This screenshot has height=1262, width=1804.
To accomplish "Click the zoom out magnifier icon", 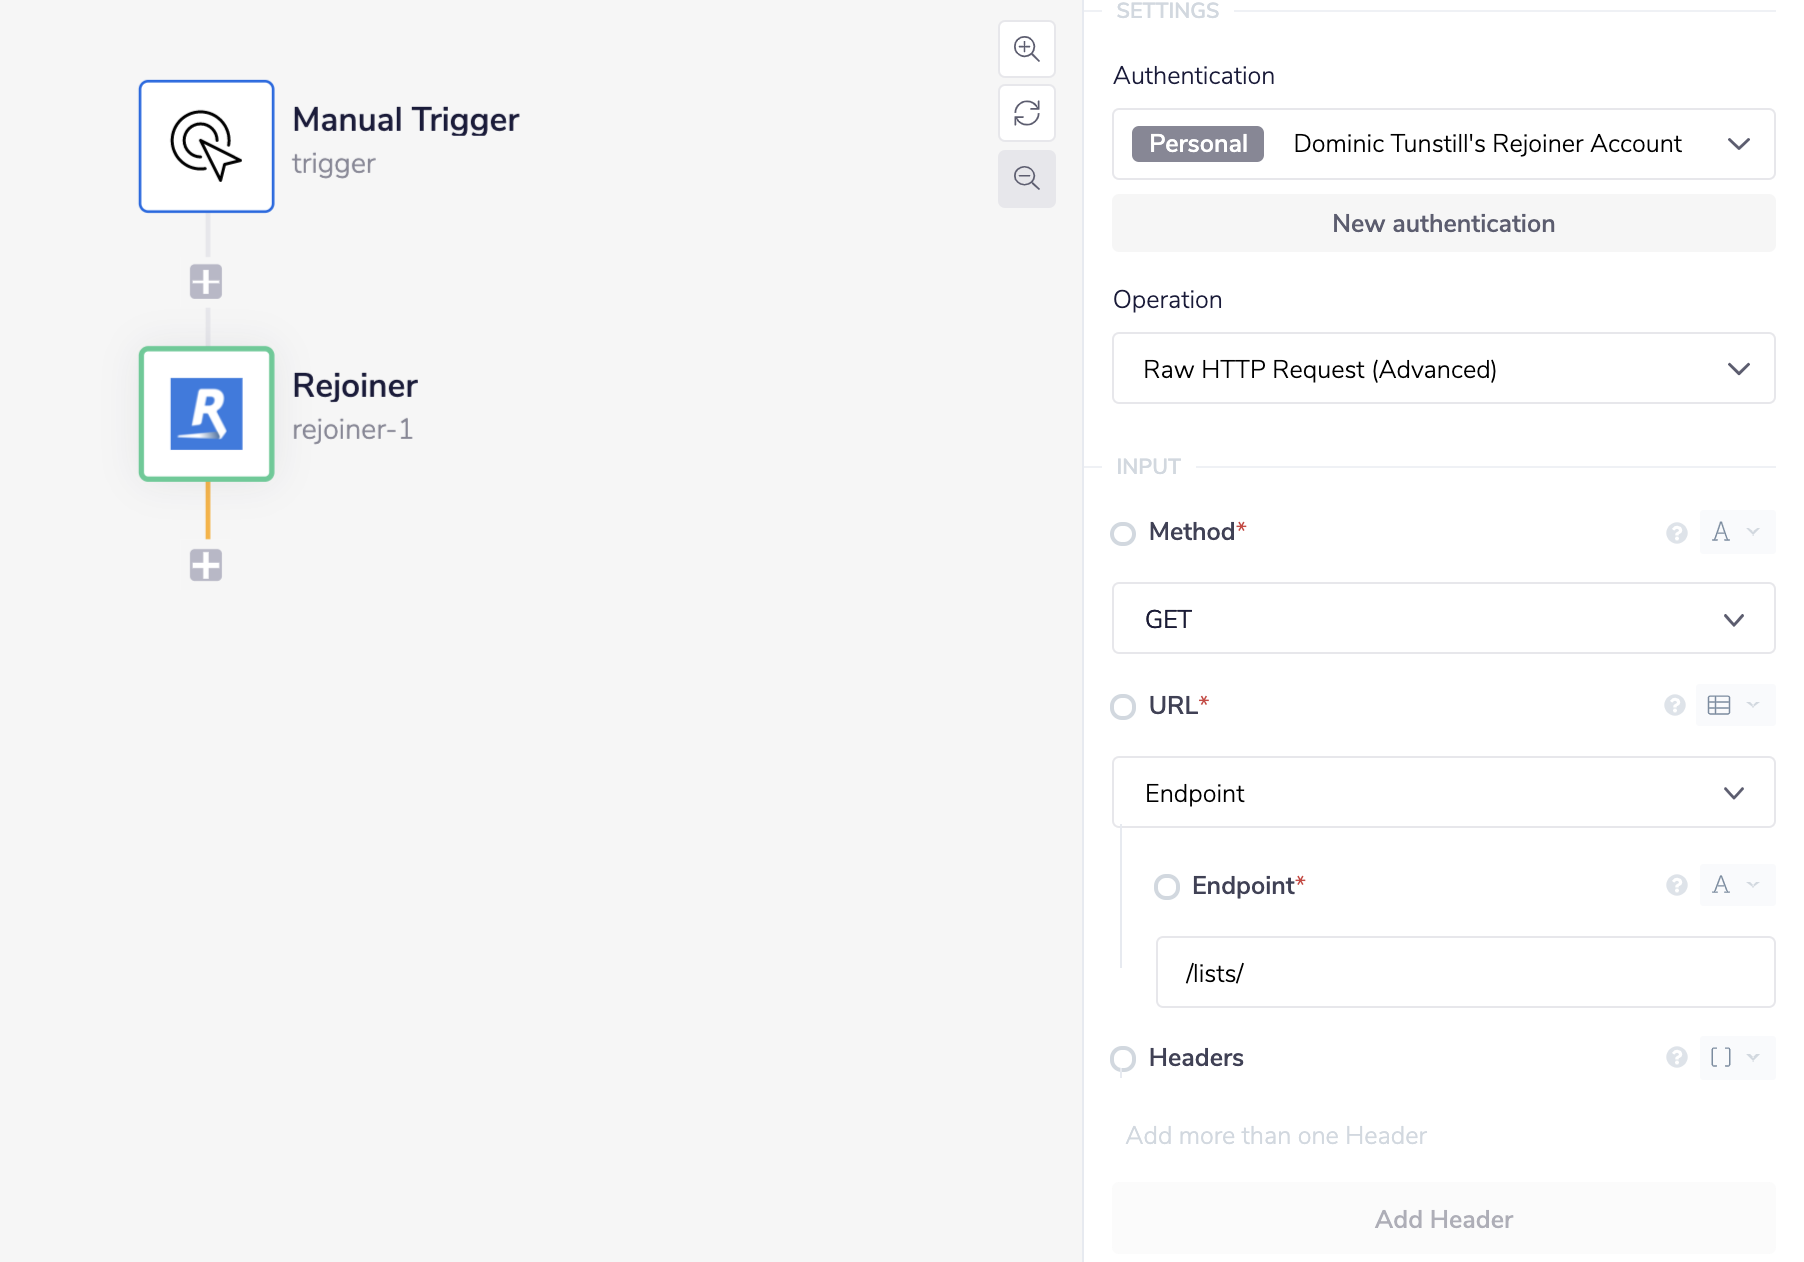I will (1026, 179).
